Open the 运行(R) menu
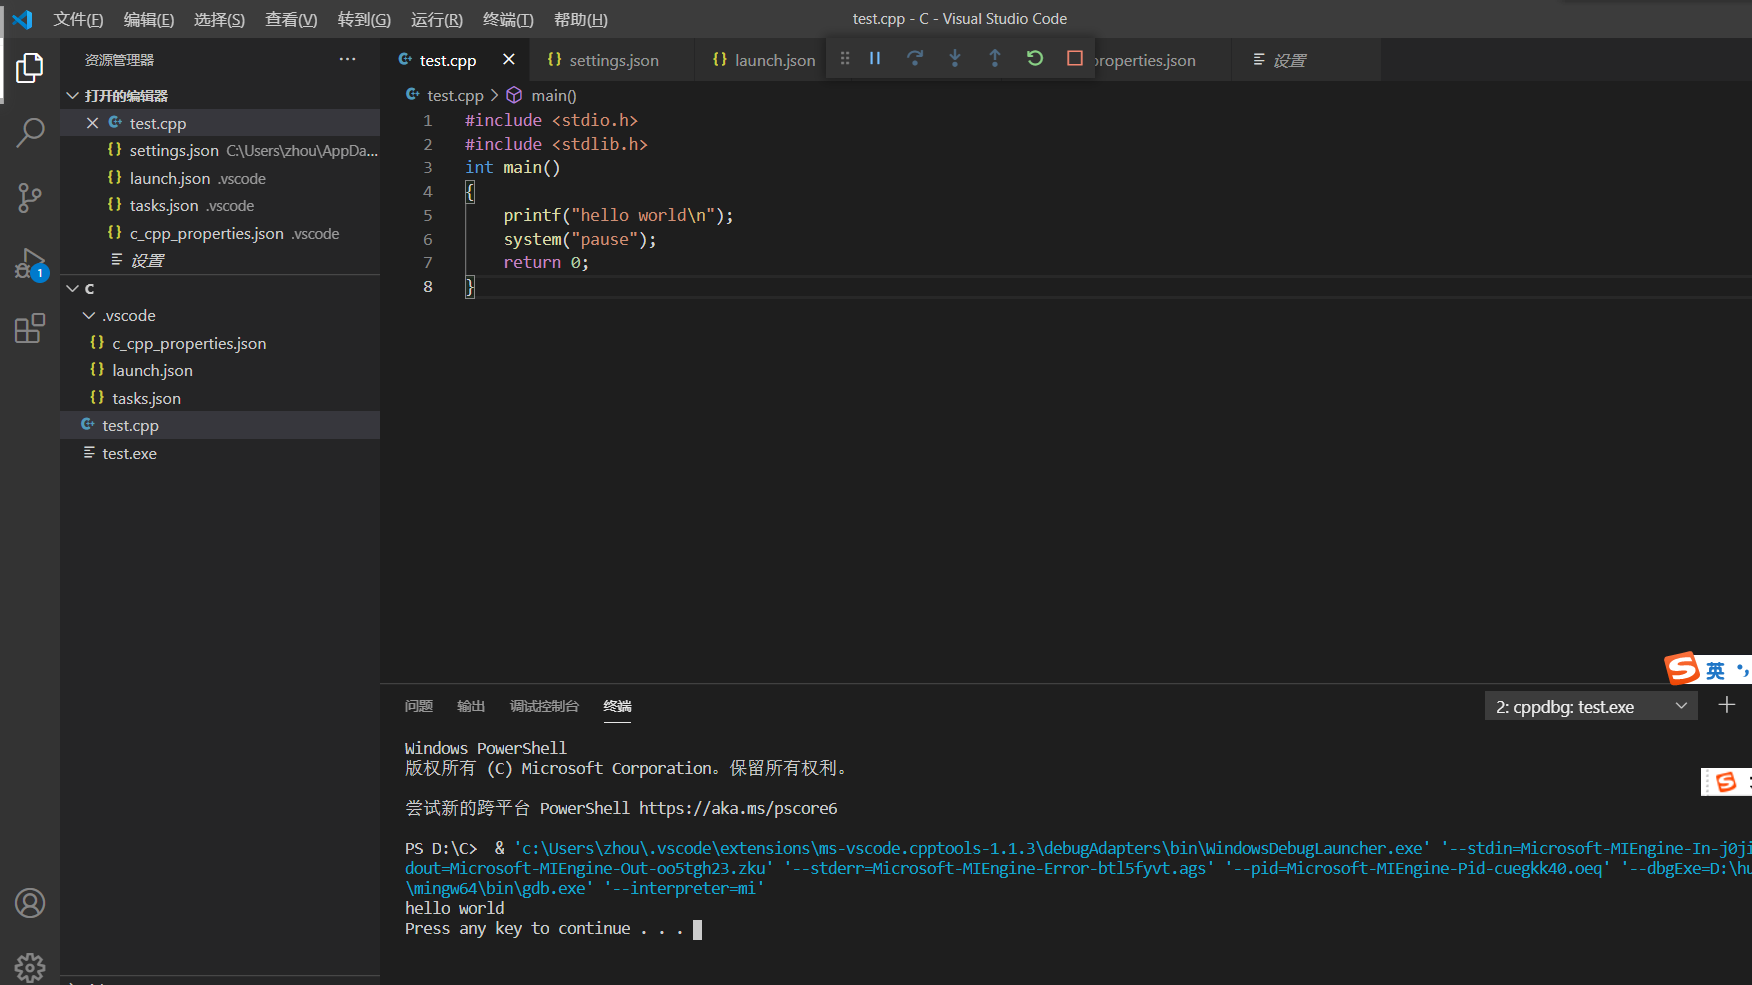The image size is (1752, 985). pos(437,19)
